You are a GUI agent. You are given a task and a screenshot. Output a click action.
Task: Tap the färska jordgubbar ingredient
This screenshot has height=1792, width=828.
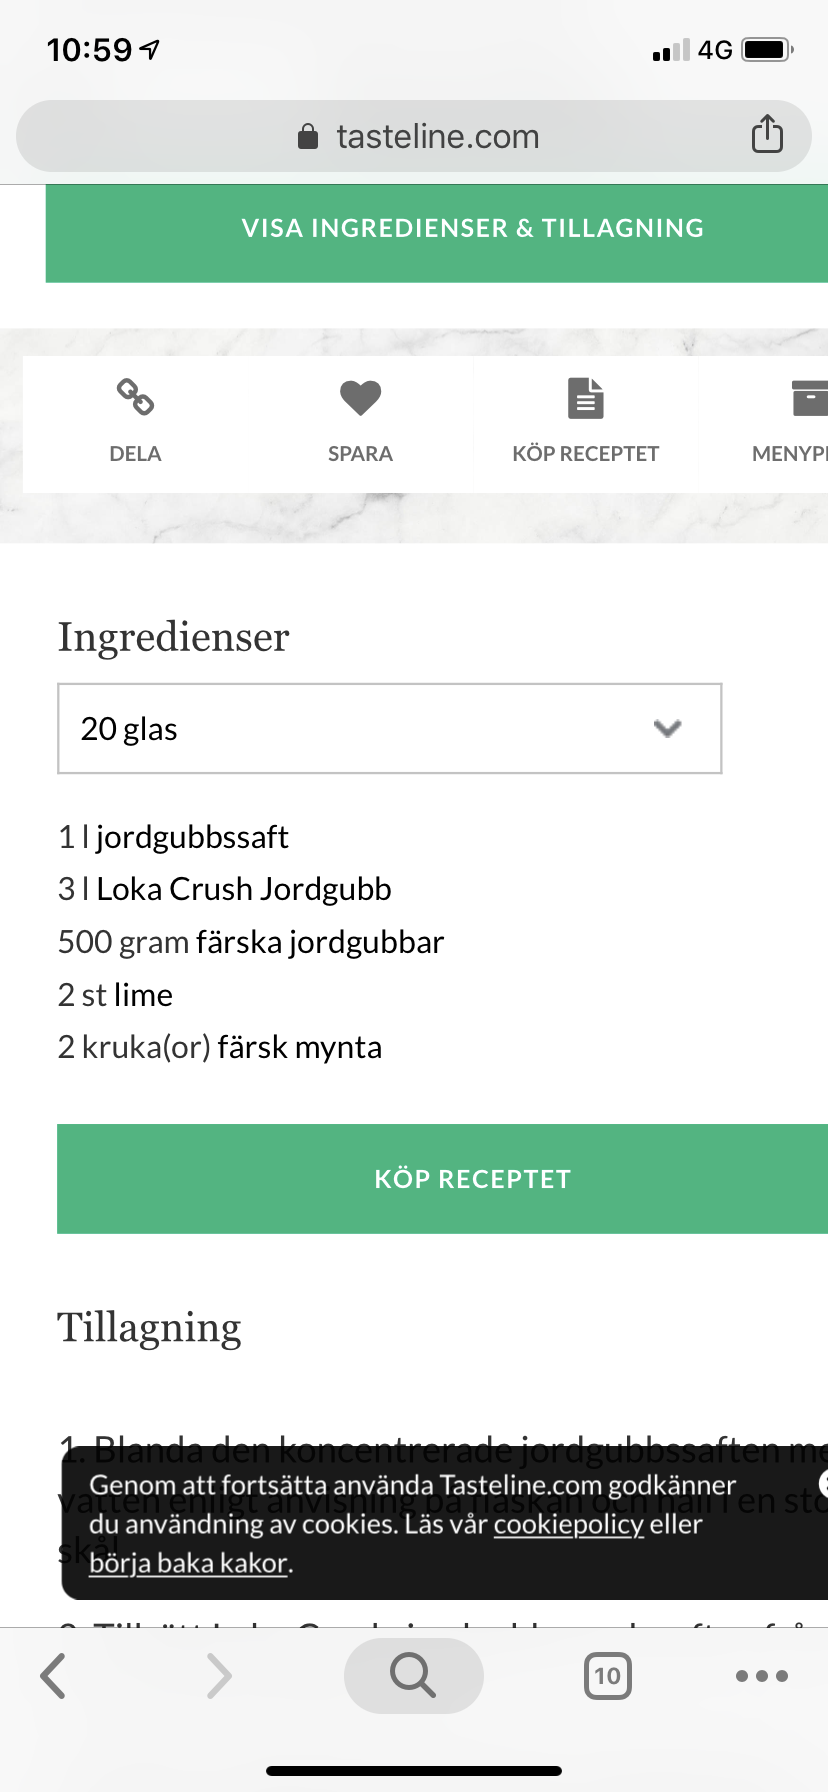point(320,942)
